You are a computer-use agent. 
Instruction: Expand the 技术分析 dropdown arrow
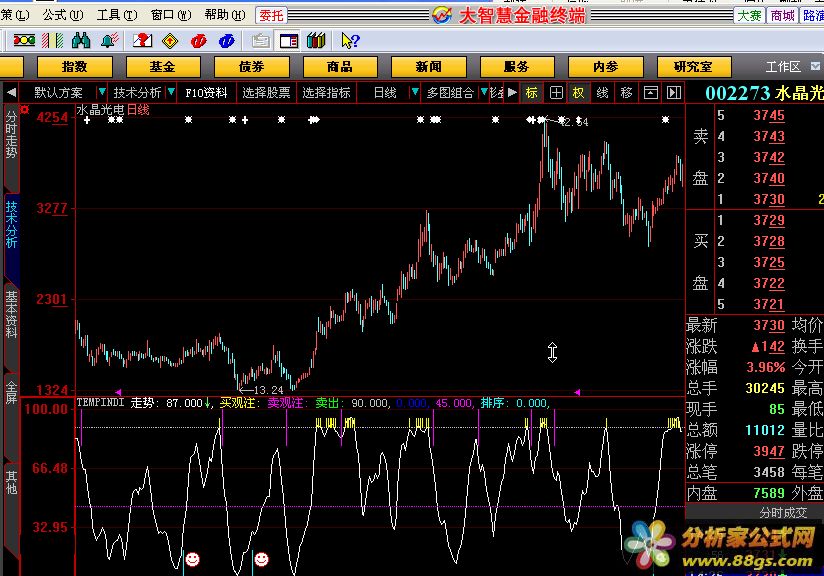(171, 92)
